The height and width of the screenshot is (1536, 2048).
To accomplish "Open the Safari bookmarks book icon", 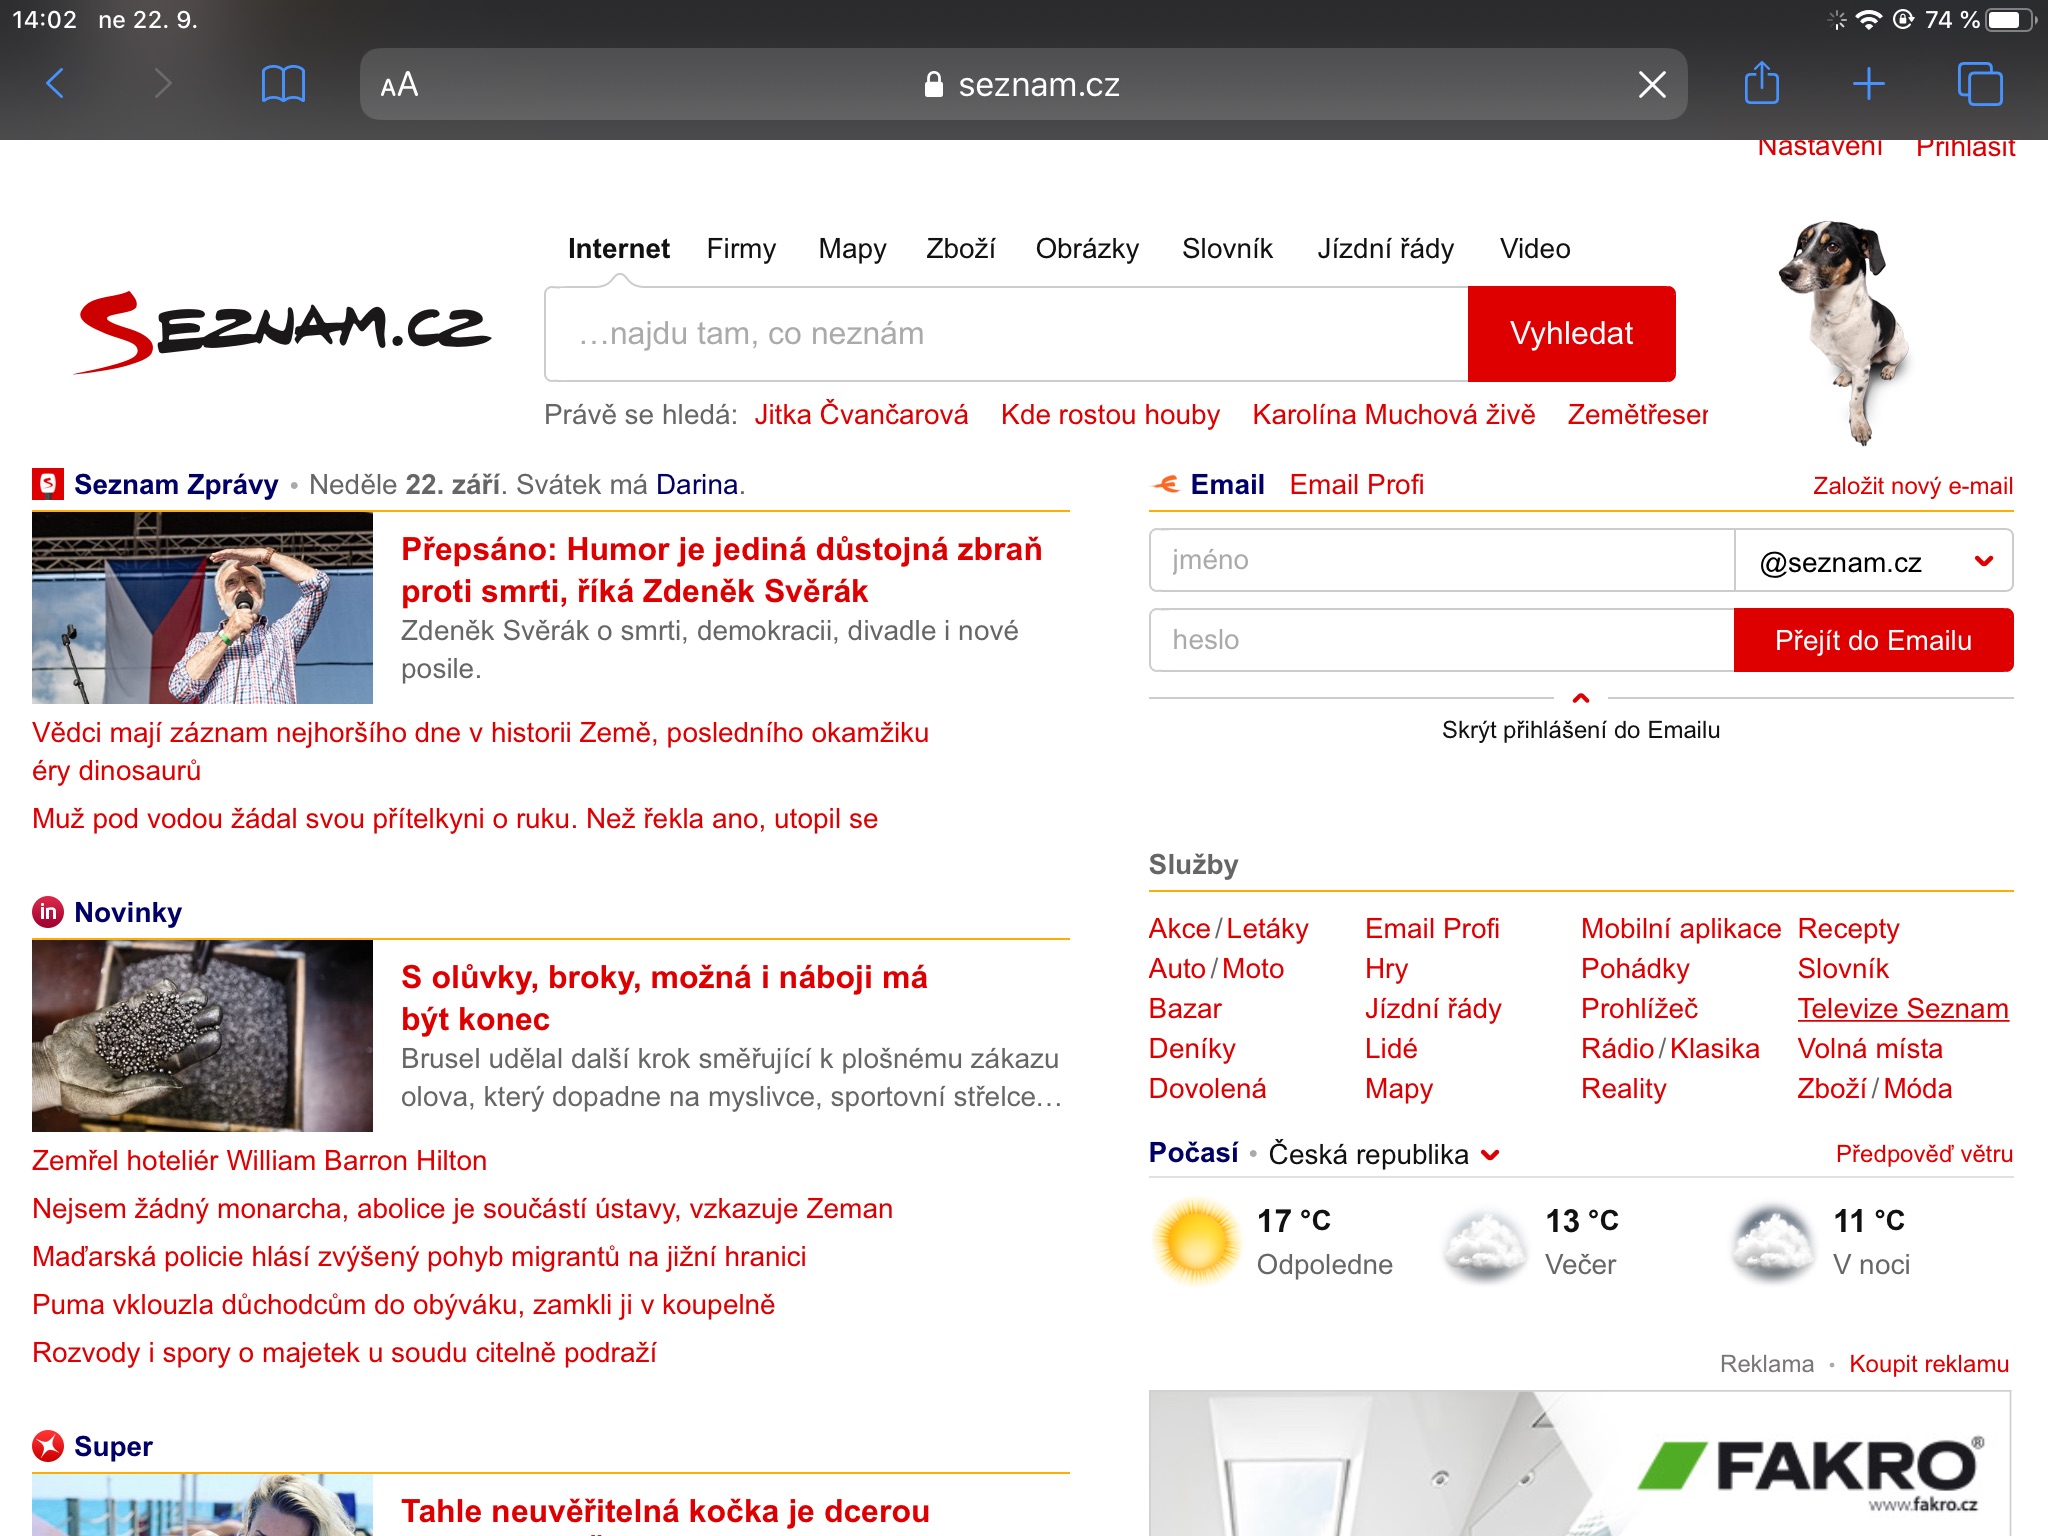I will (283, 84).
